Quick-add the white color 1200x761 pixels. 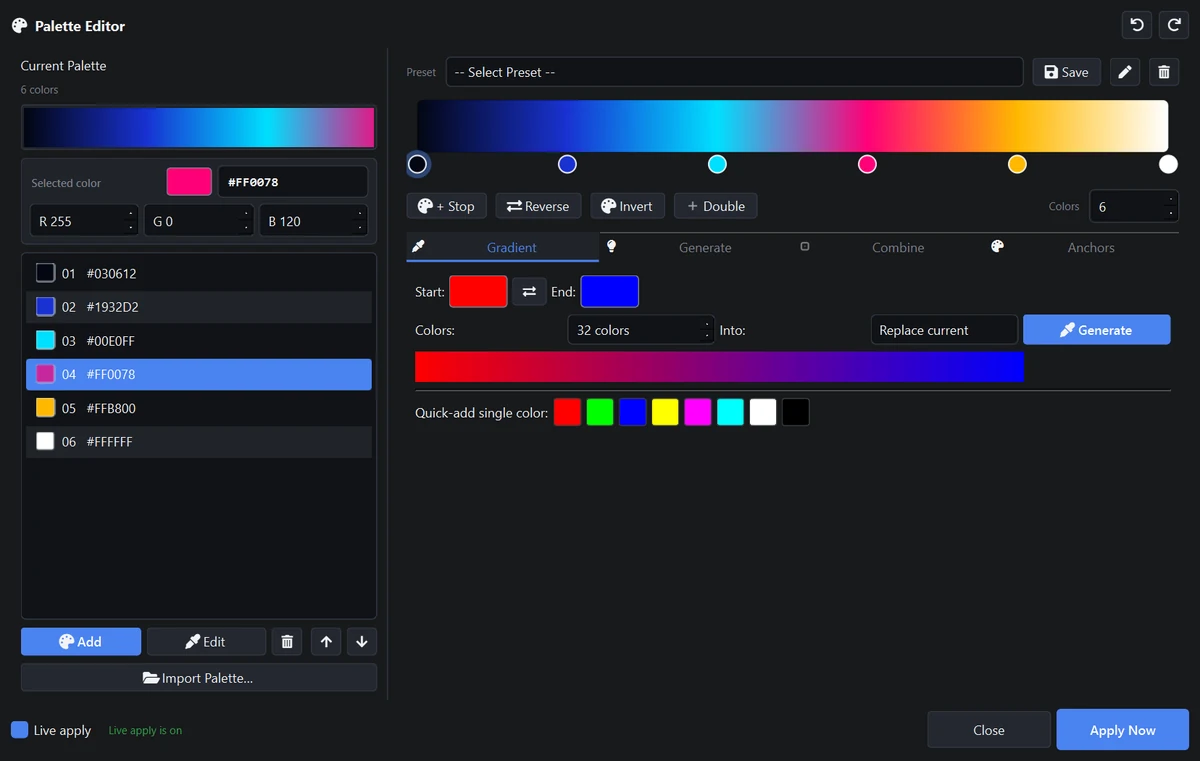click(x=763, y=412)
